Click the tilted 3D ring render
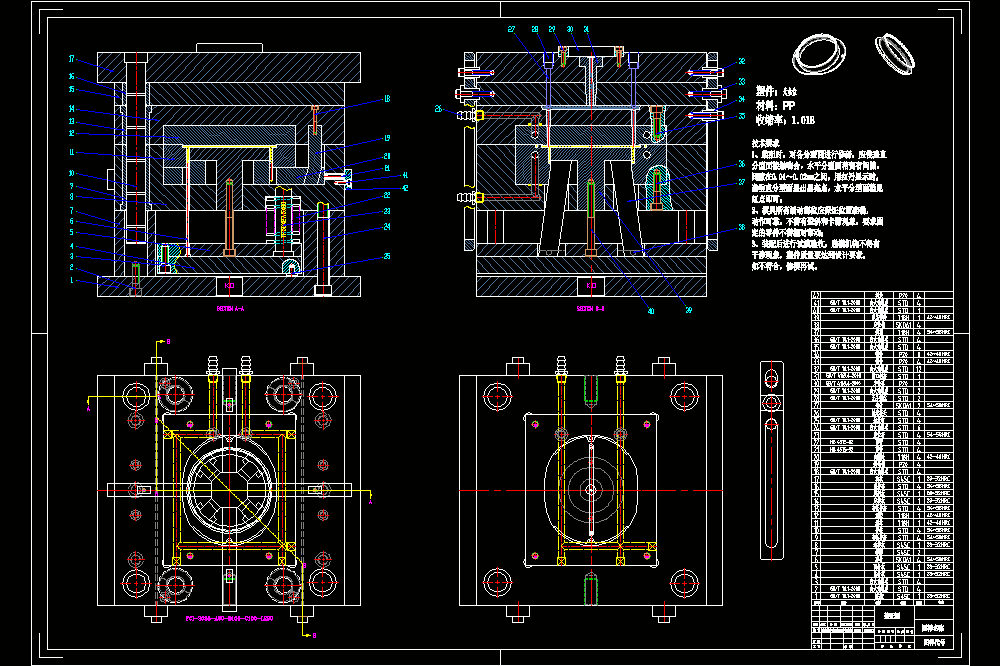This screenshot has height=666, width=1000. click(895, 53)
